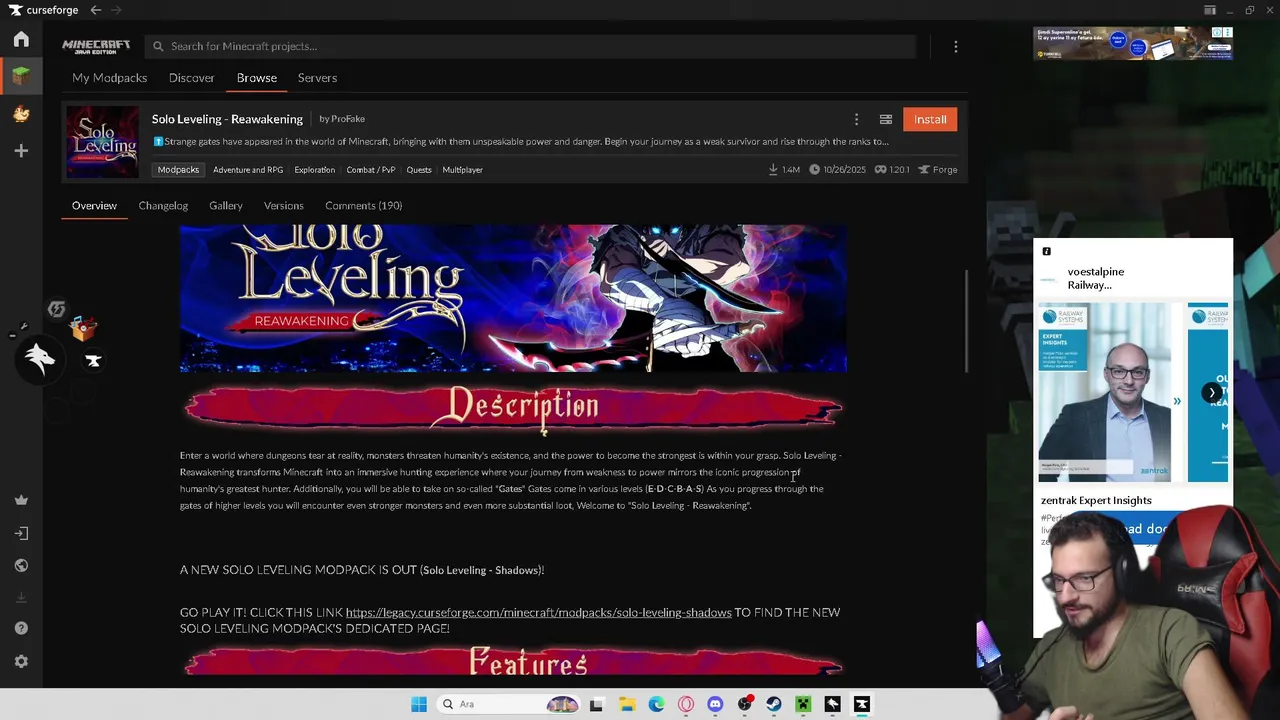Image resolution: width=1280 pixels, height=720 pixels.
Task: Focus the Search for Minecraft projects field
Action: [530, 46]
